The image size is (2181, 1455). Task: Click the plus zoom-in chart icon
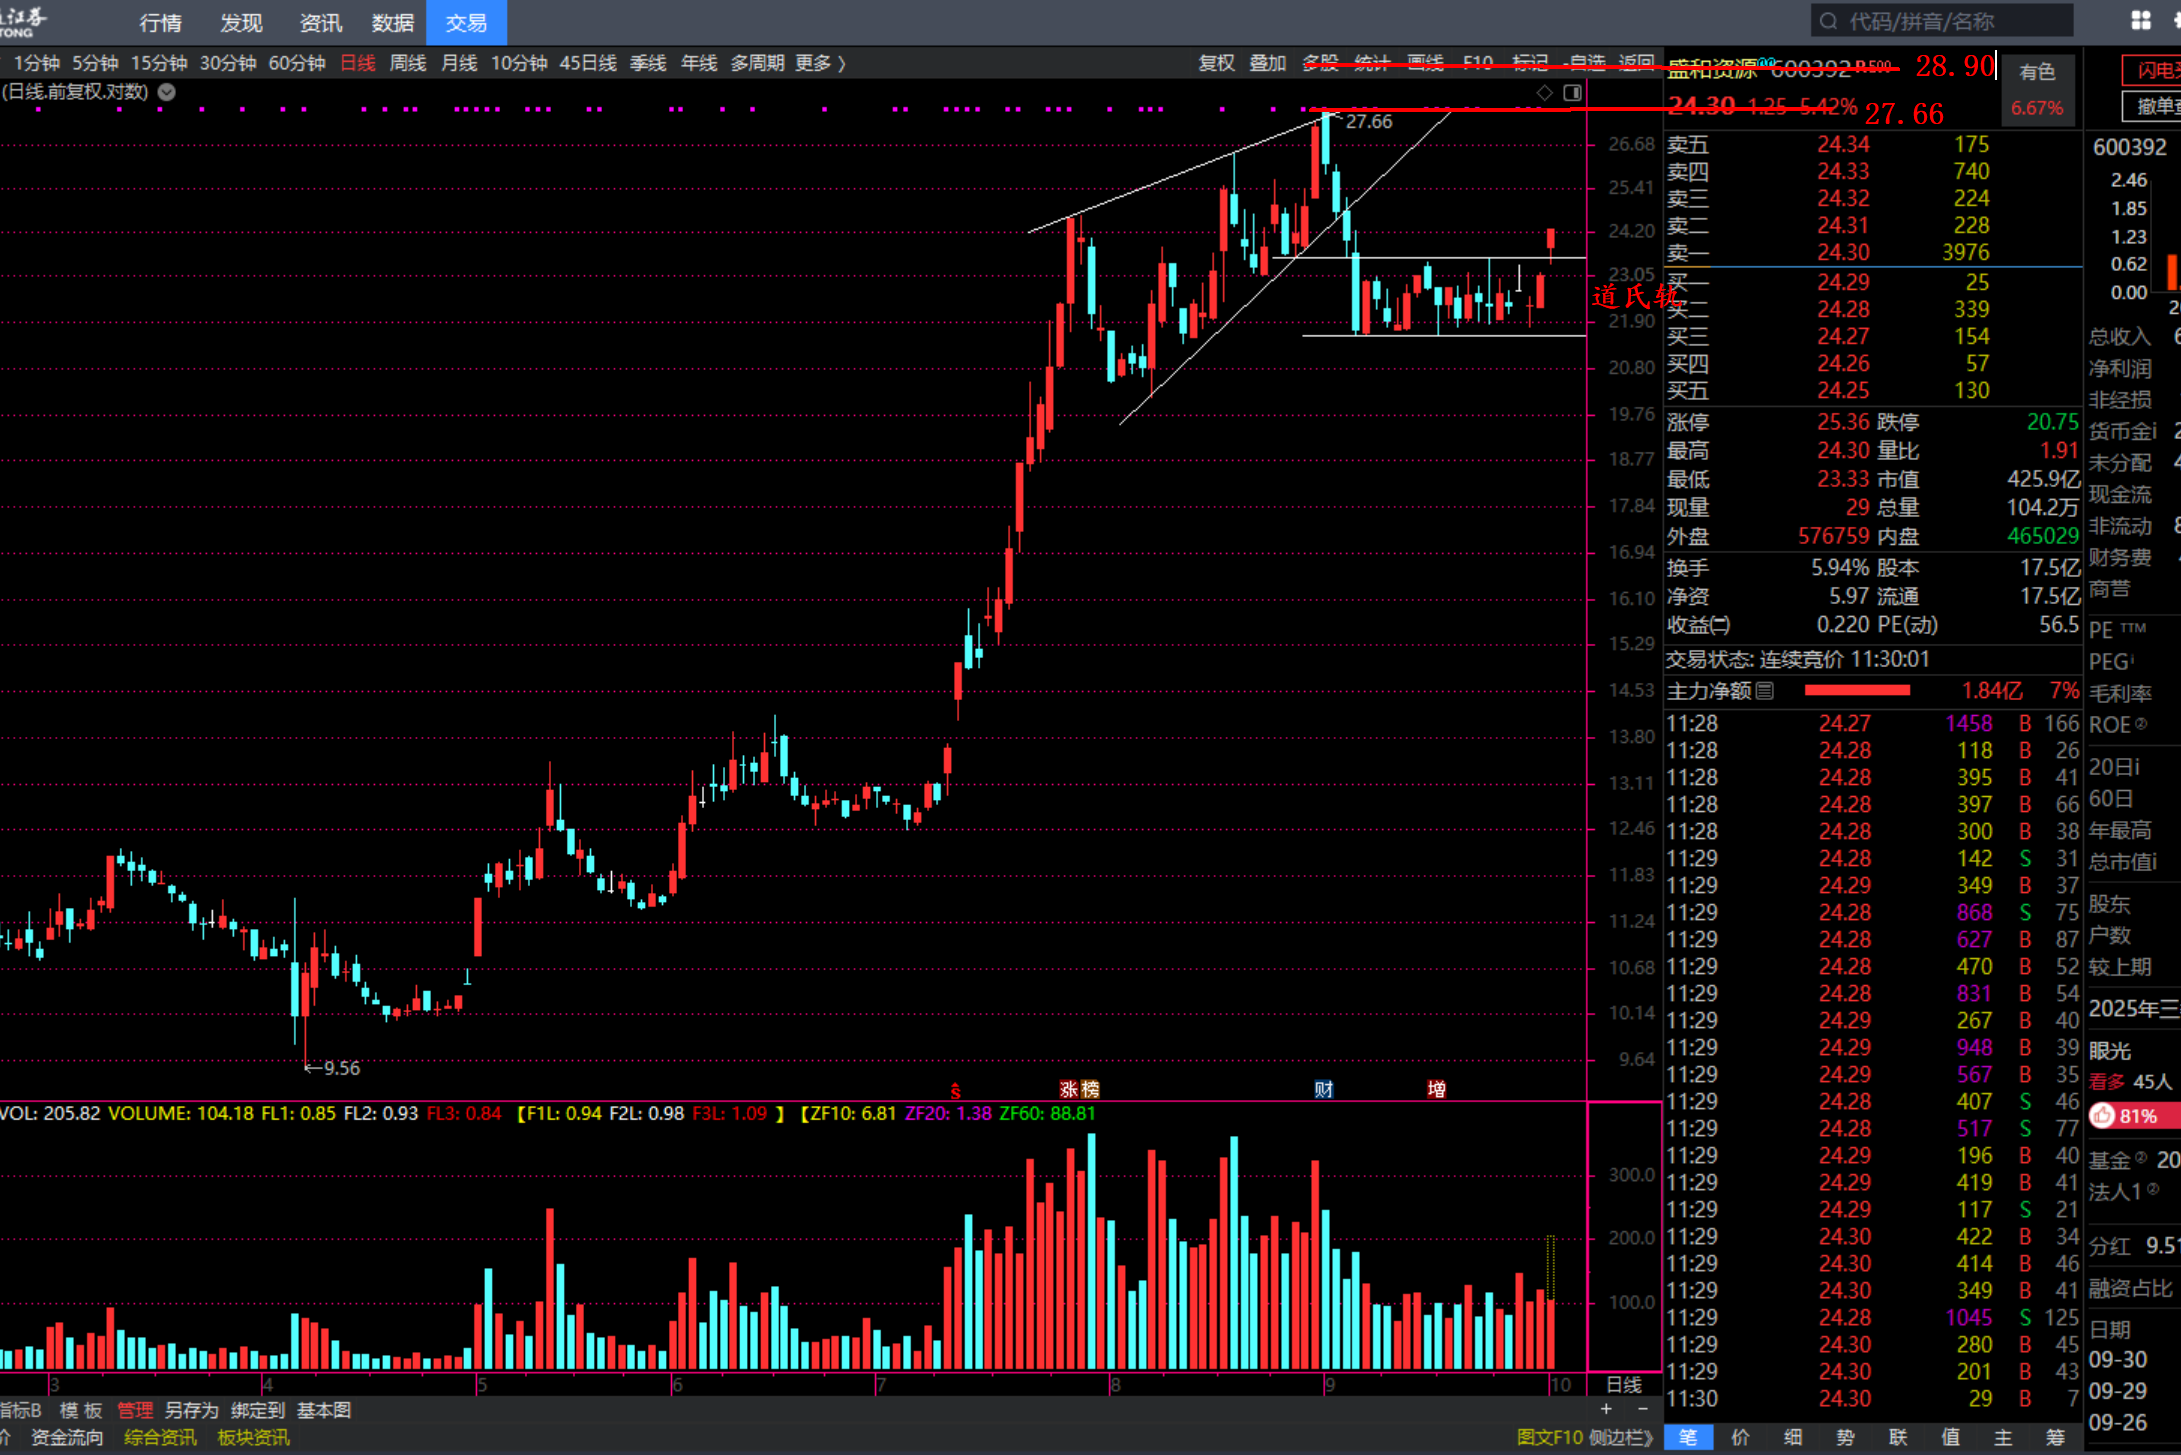tap(1606, 1409)
